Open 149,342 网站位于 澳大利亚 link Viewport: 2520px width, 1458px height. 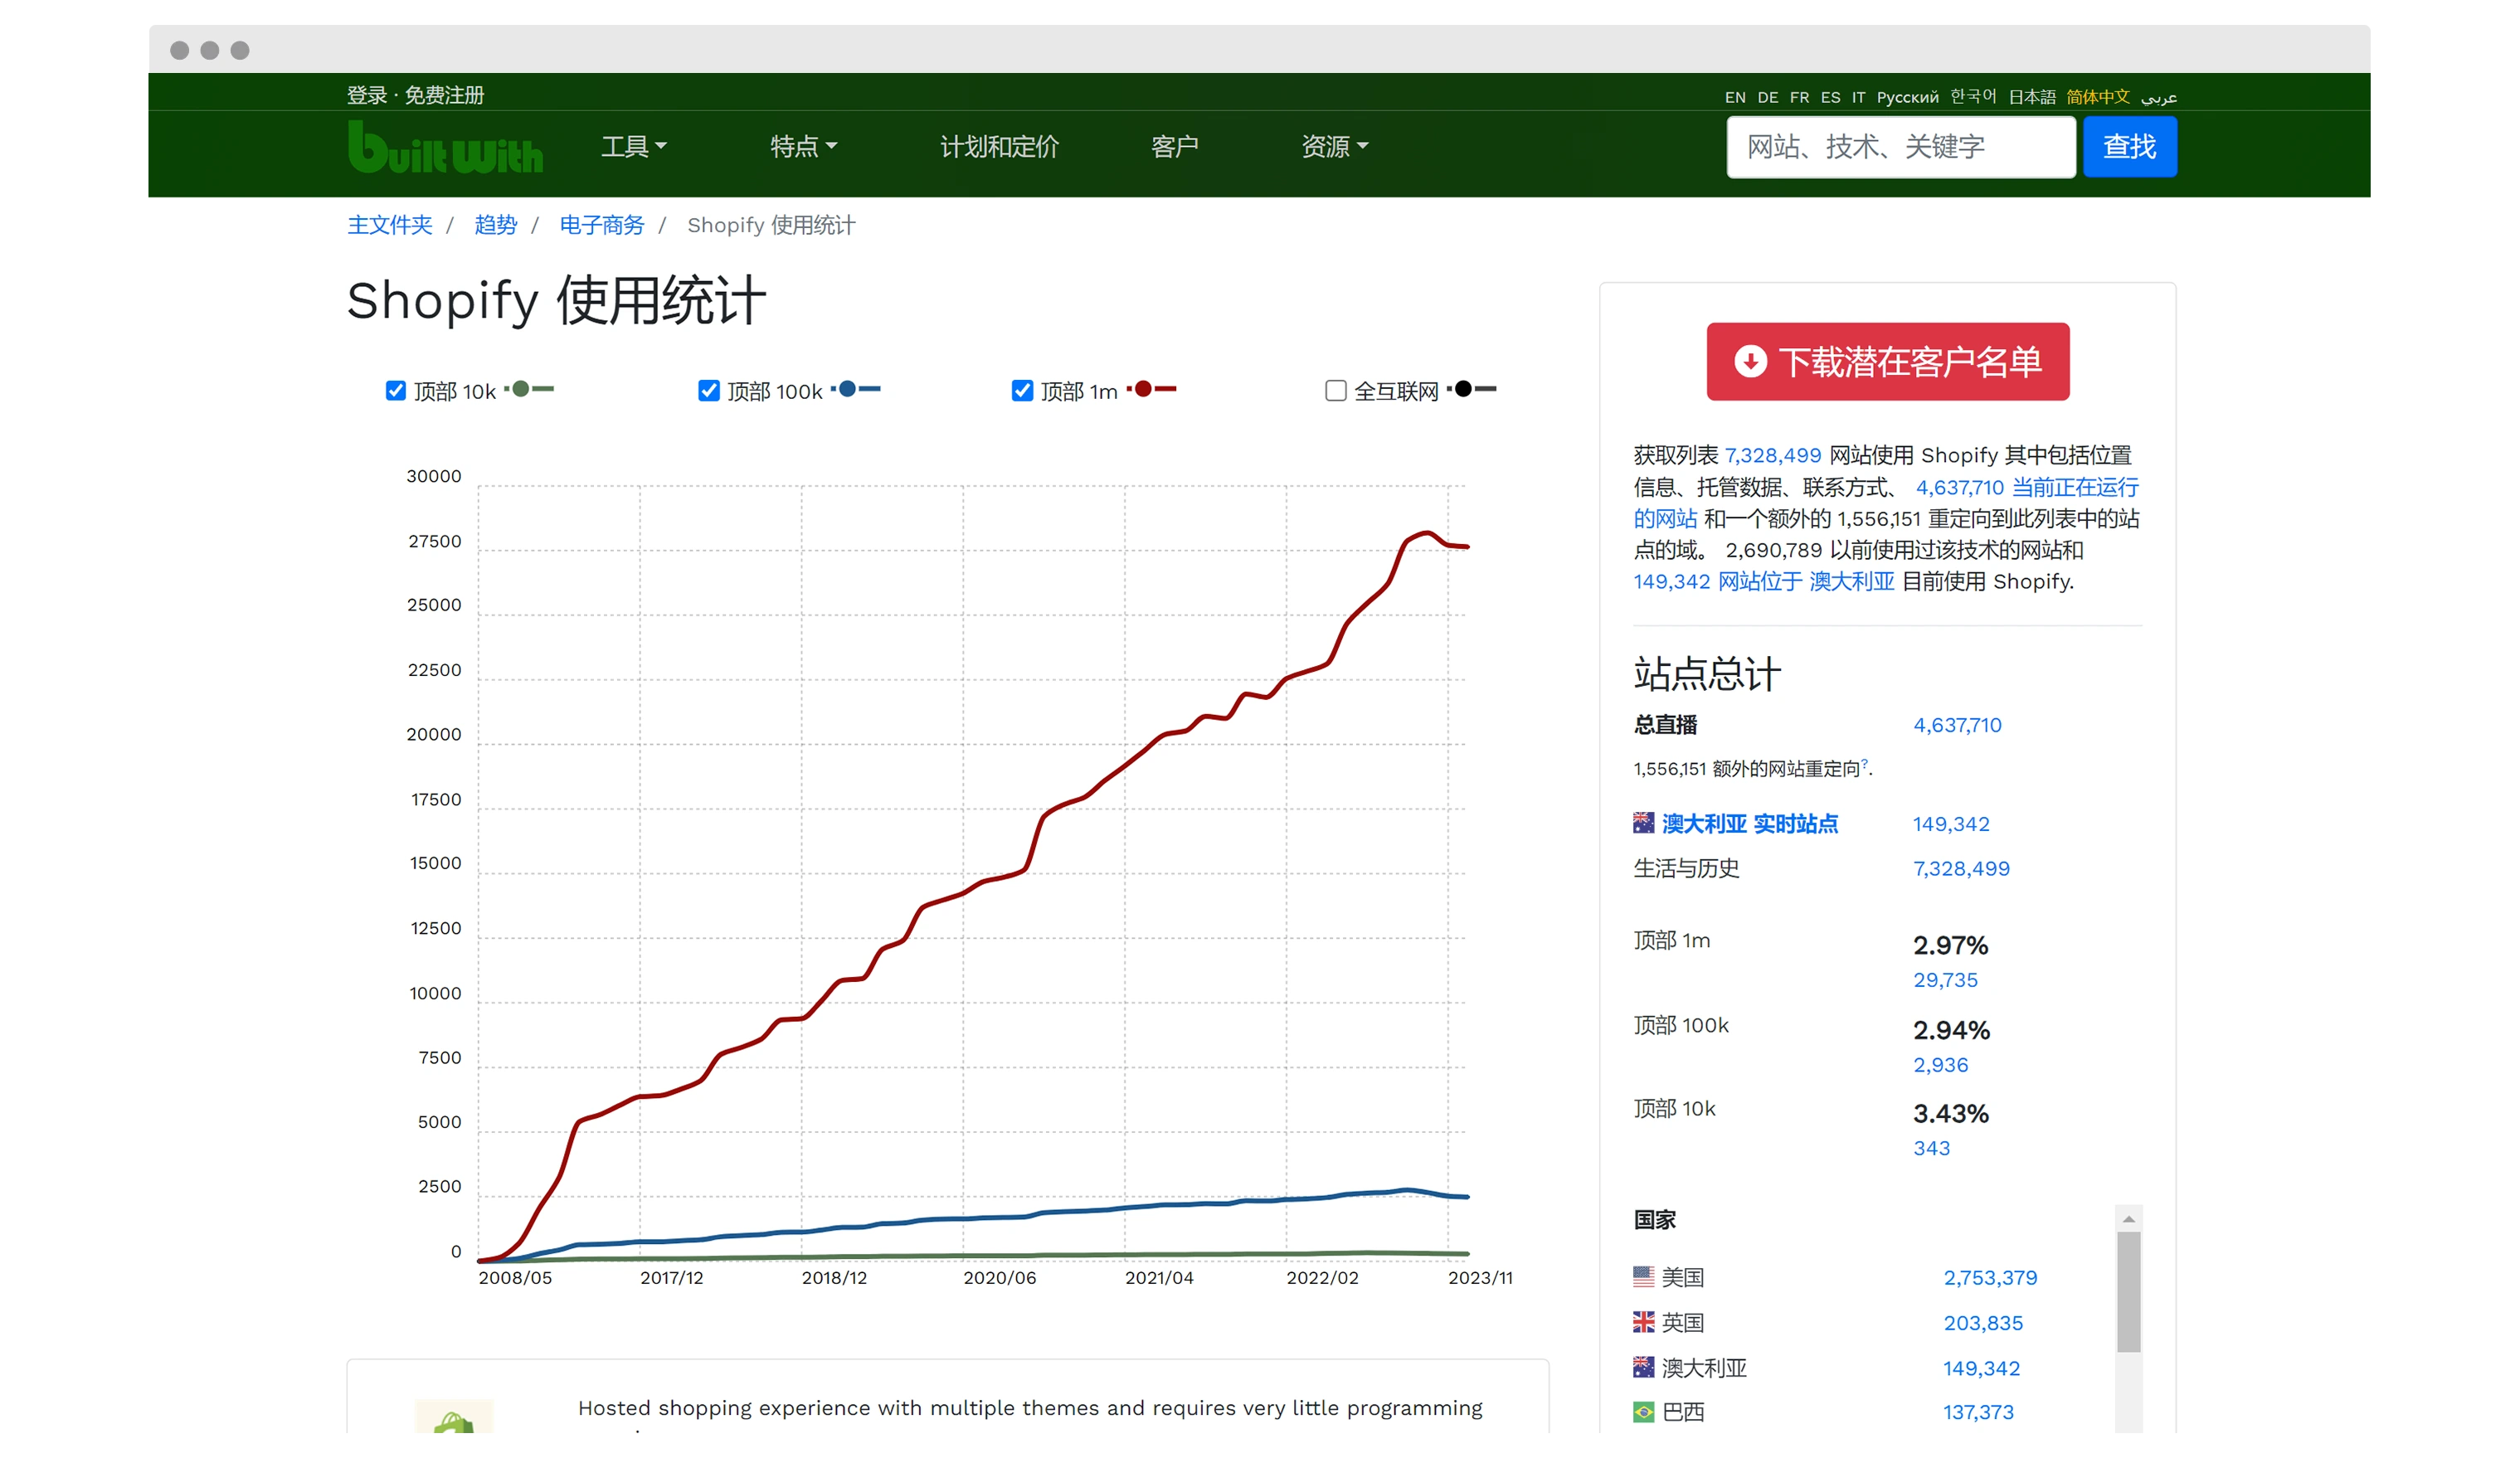click(x=1763, y=581)
